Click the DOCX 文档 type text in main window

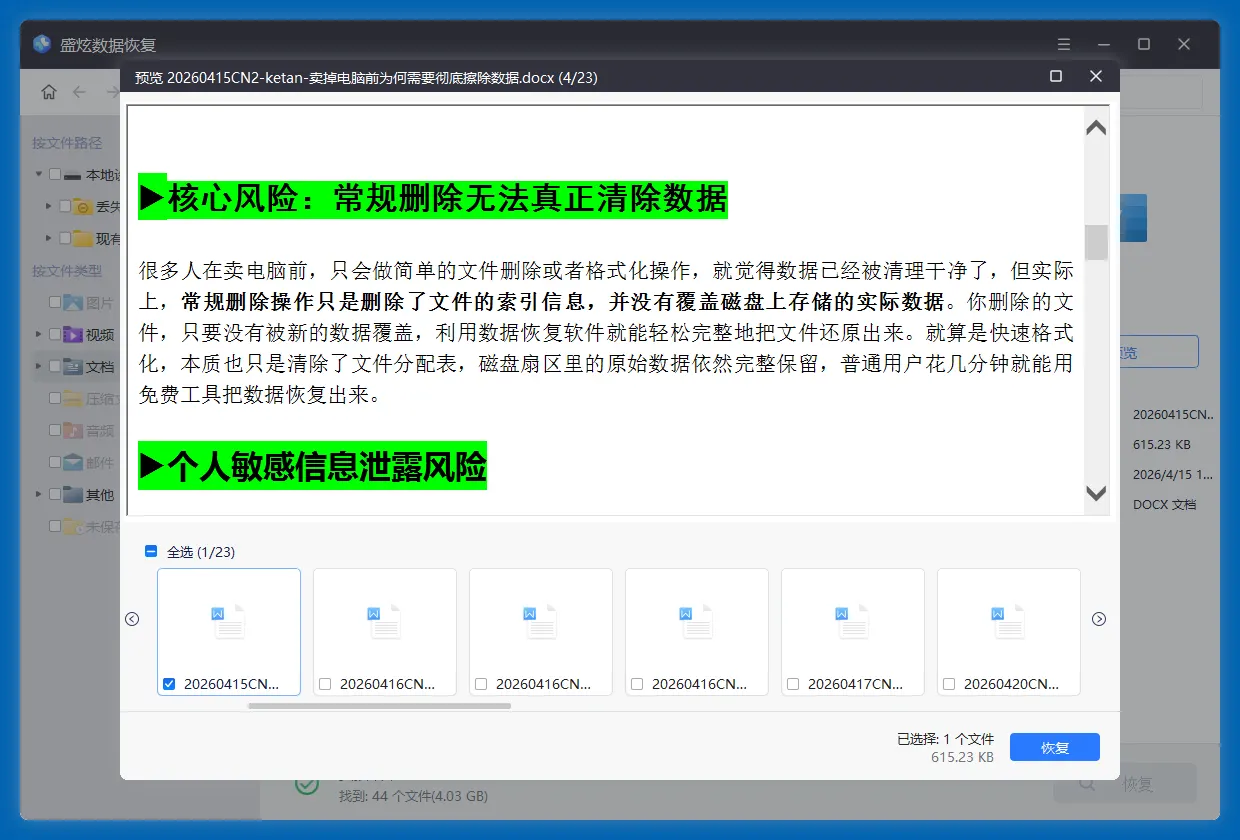click(x=1164, y=505)
